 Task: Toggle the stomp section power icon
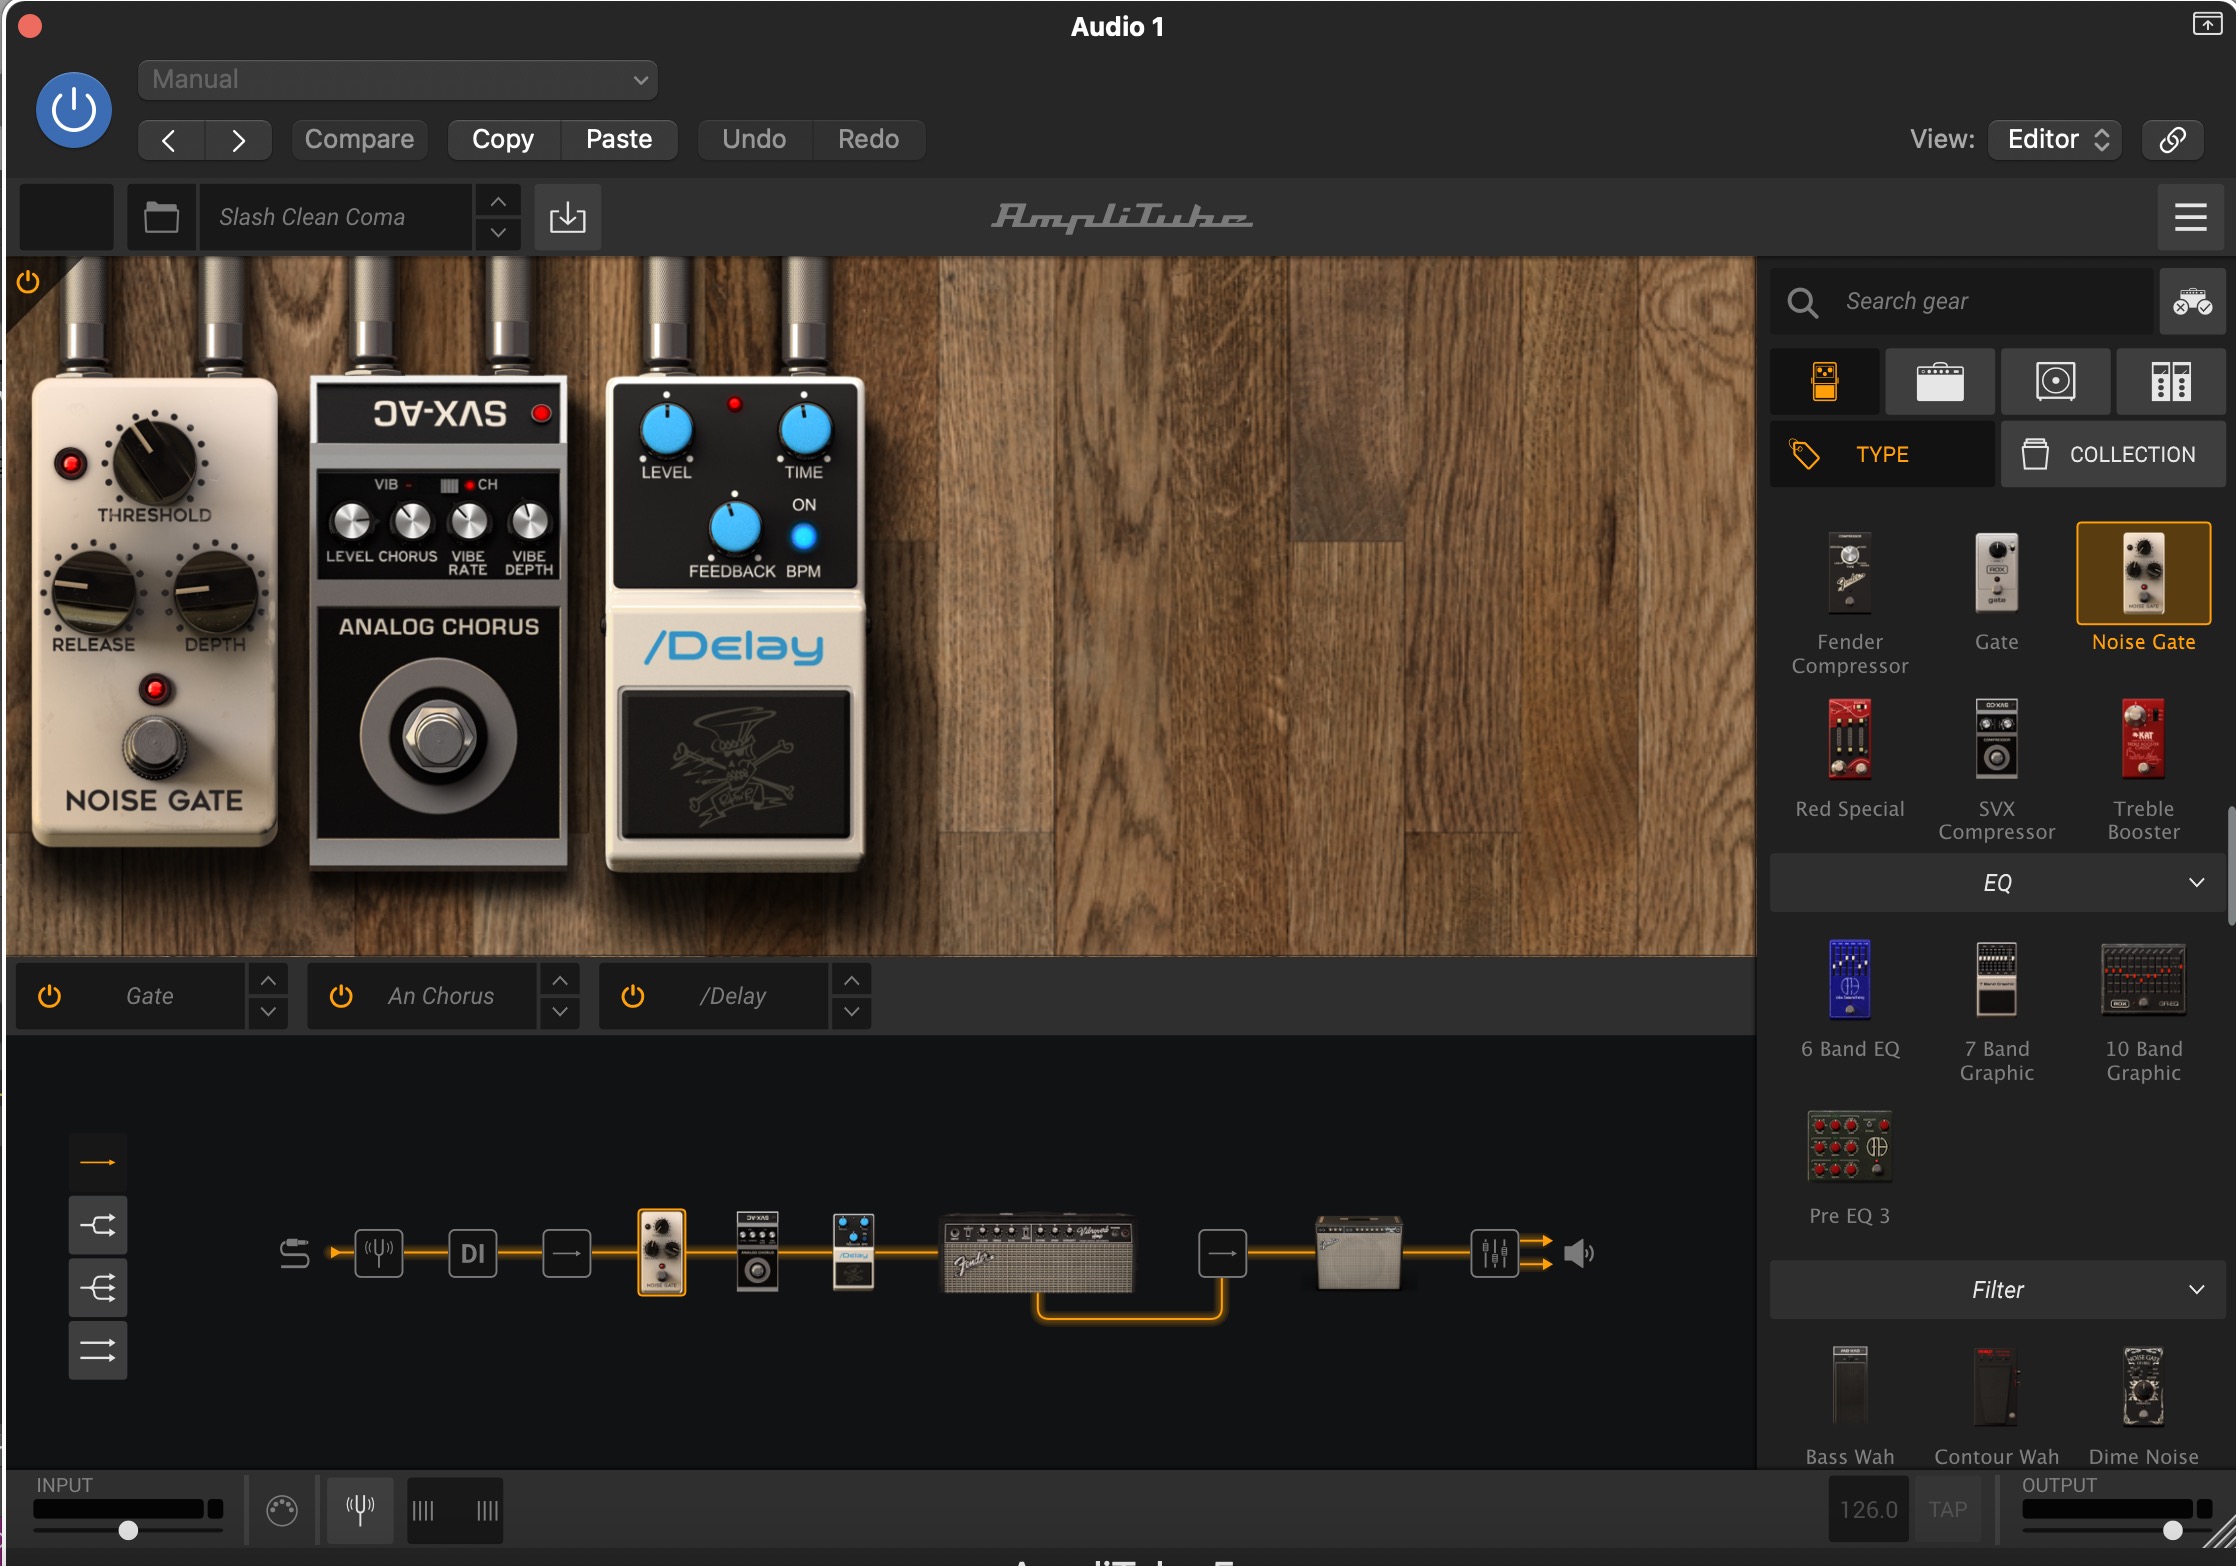coord(28,282)
